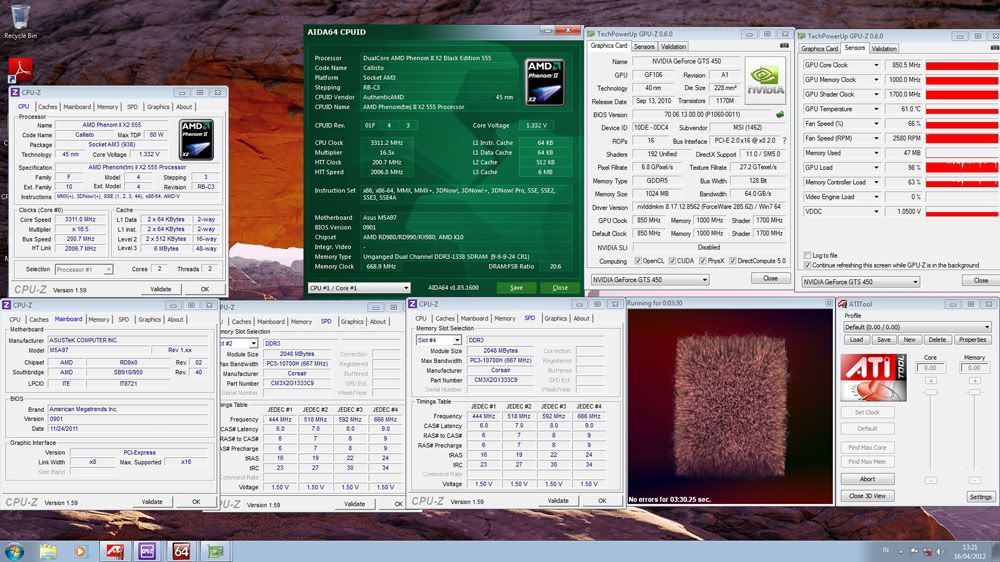
Task: Click the Core clock value field in ATITool
Action: 930,367
